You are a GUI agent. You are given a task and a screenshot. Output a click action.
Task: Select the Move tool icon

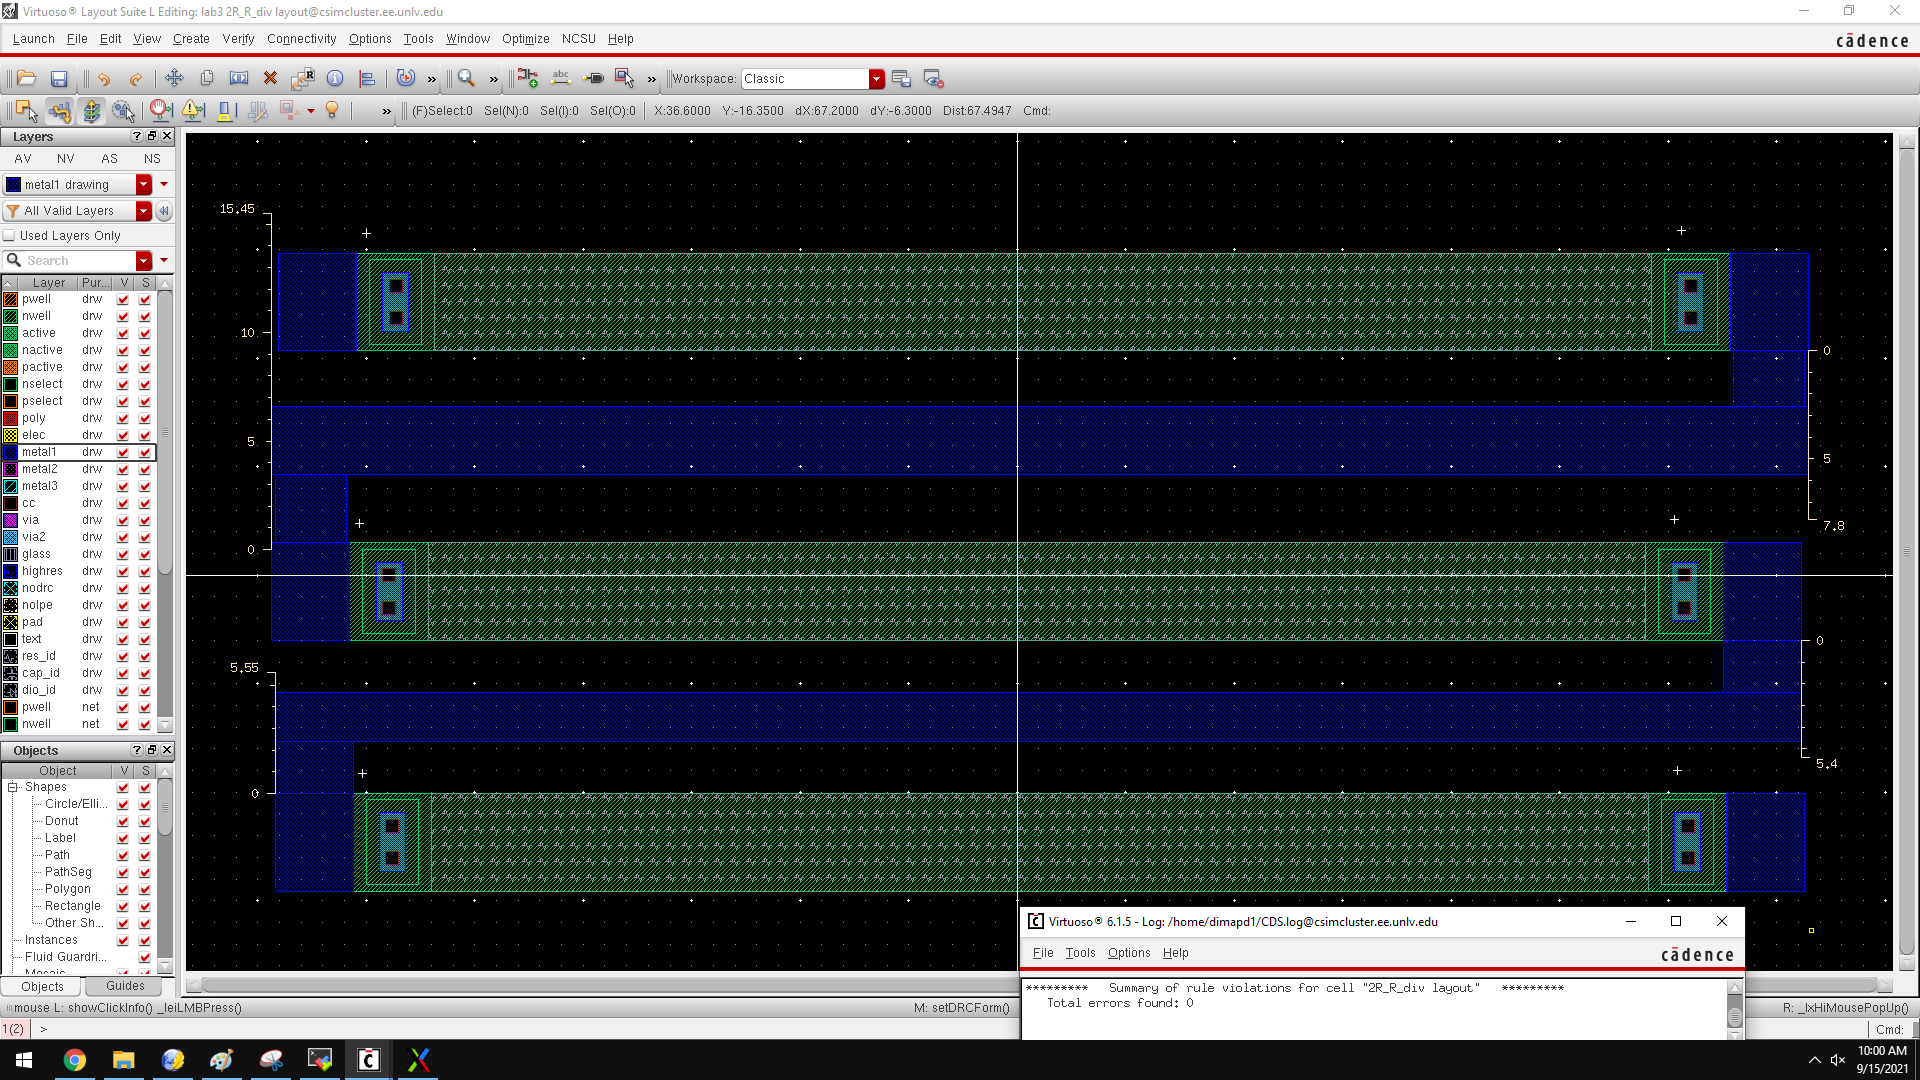tap(174, 79)
